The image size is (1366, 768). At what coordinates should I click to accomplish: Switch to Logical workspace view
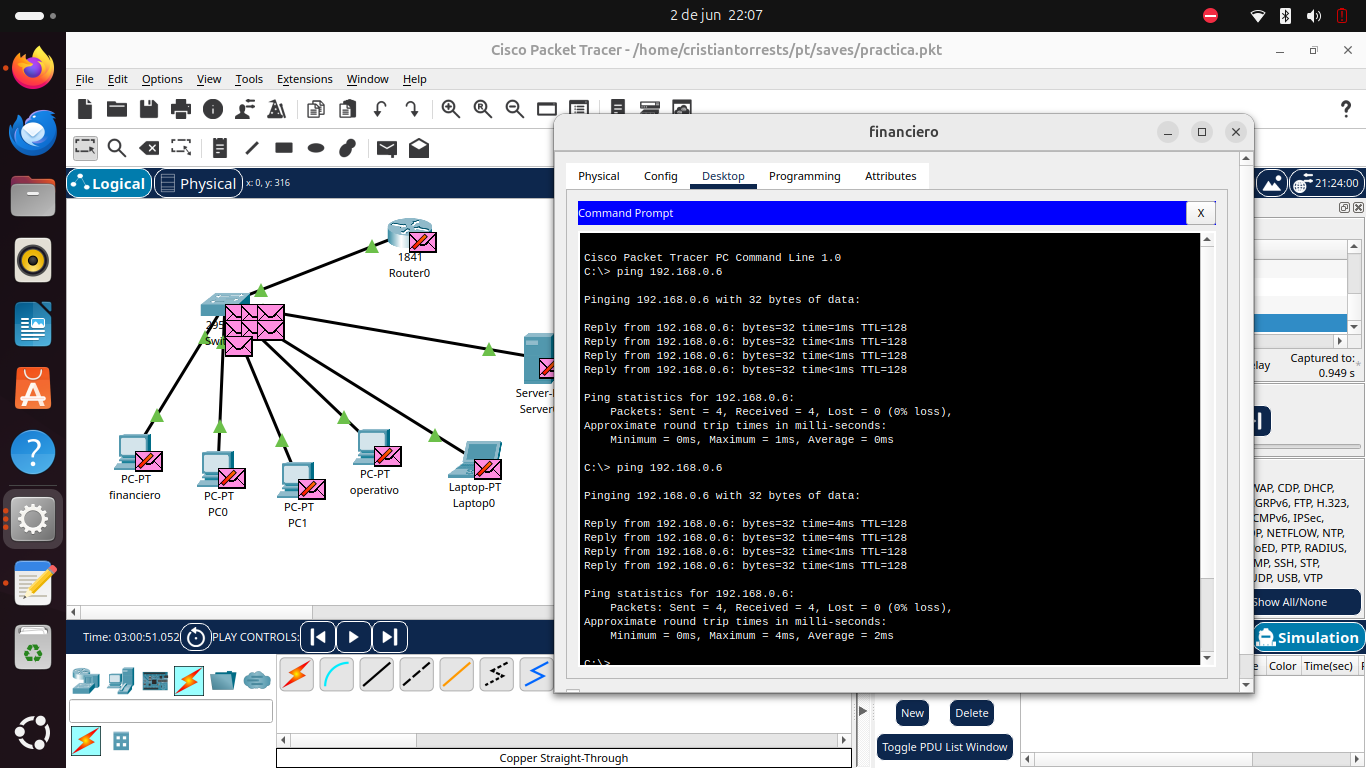109,184
